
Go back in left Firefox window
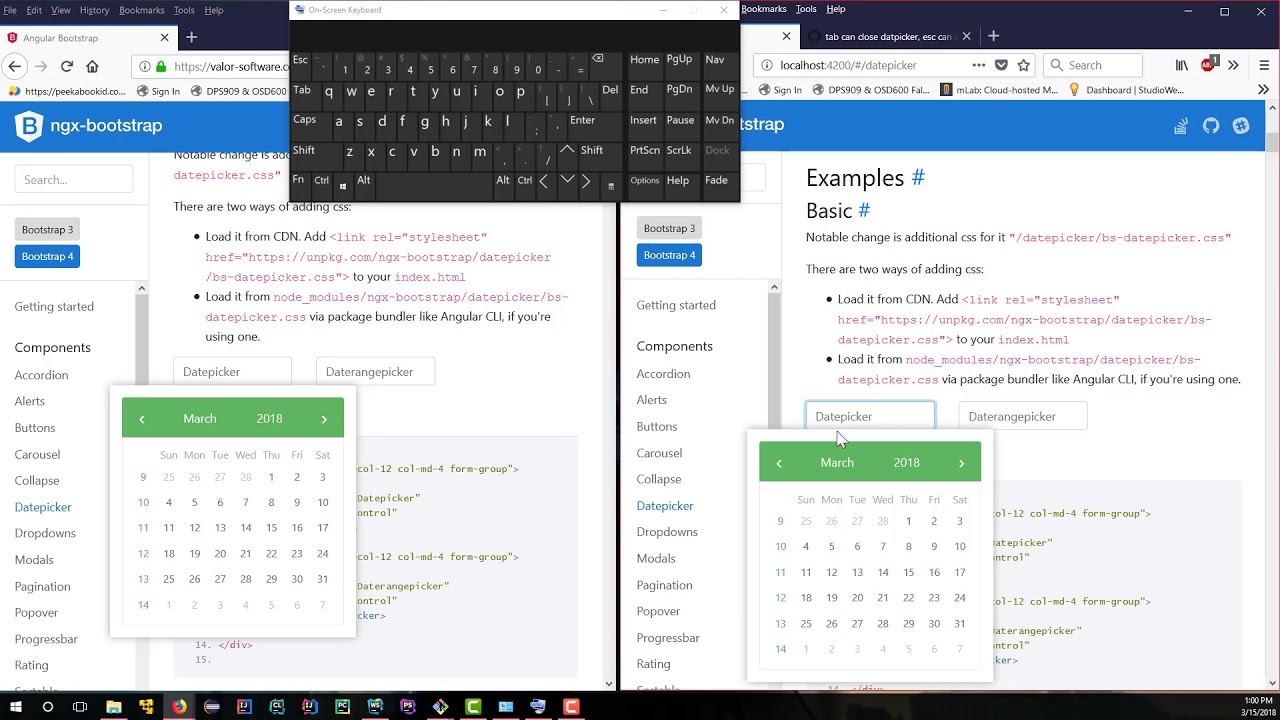tap(14, 67)
